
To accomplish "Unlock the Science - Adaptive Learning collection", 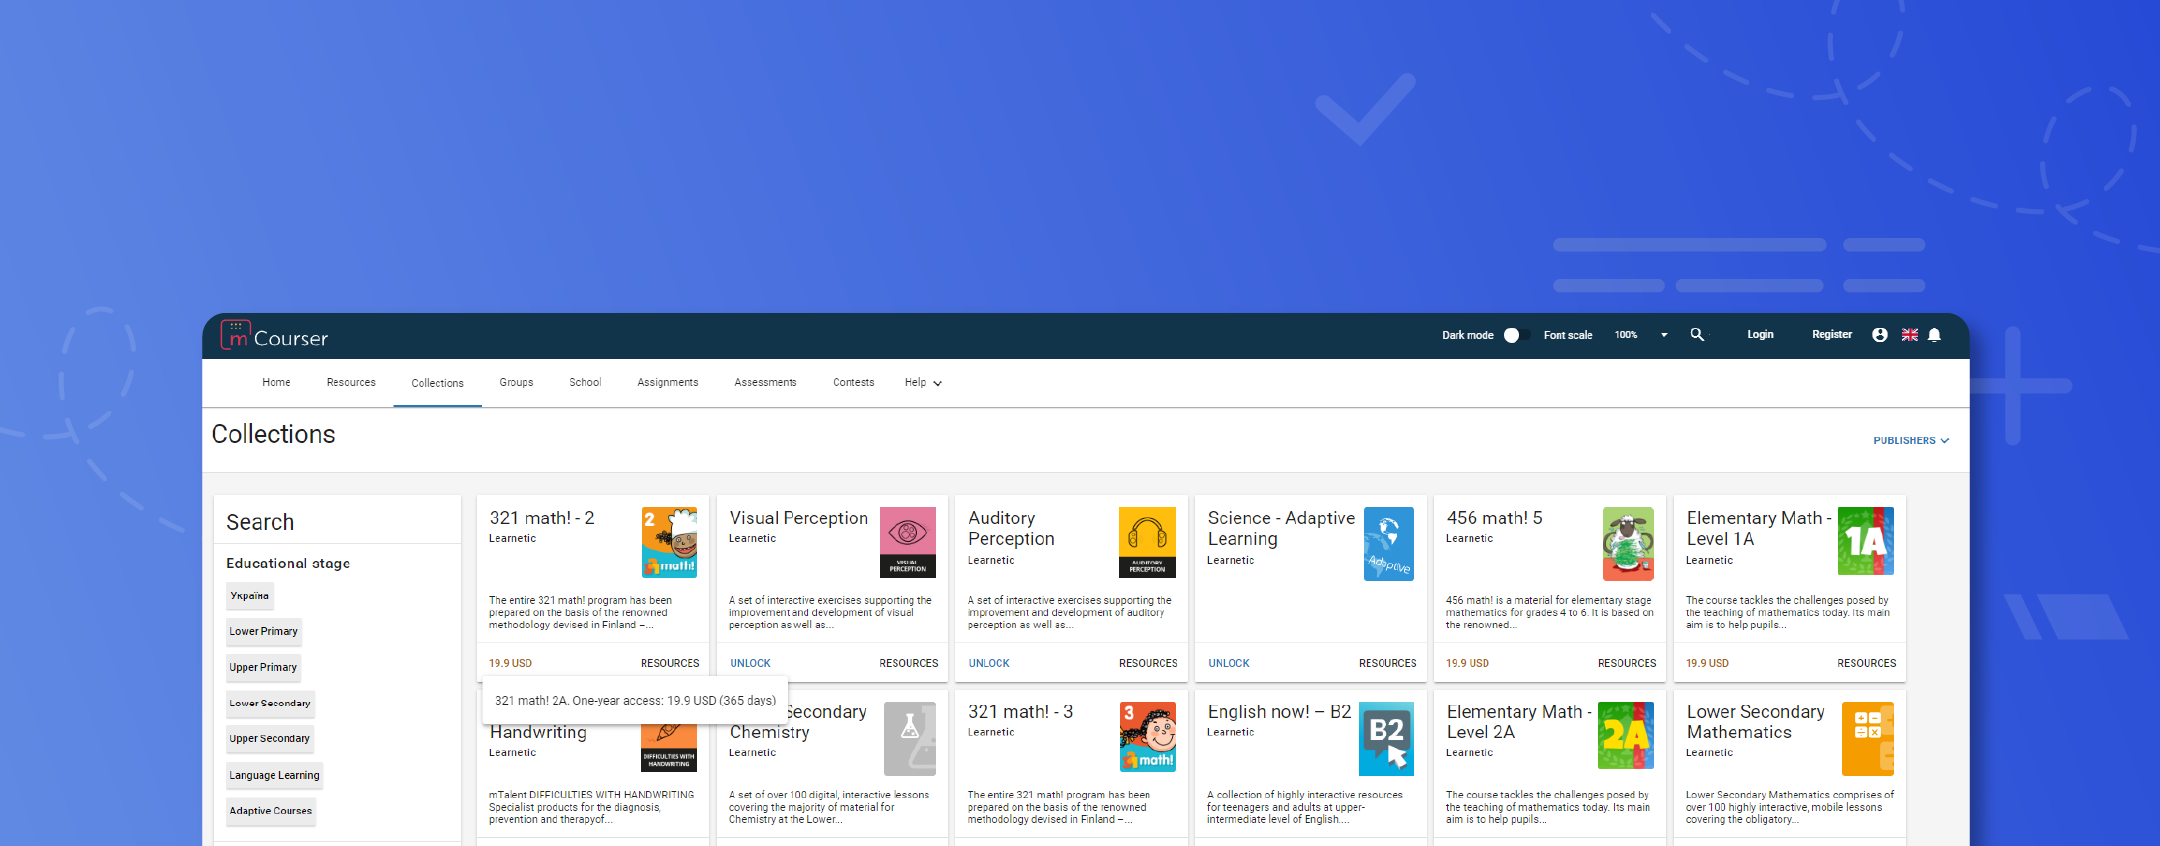I will [x=1229, y=664].
